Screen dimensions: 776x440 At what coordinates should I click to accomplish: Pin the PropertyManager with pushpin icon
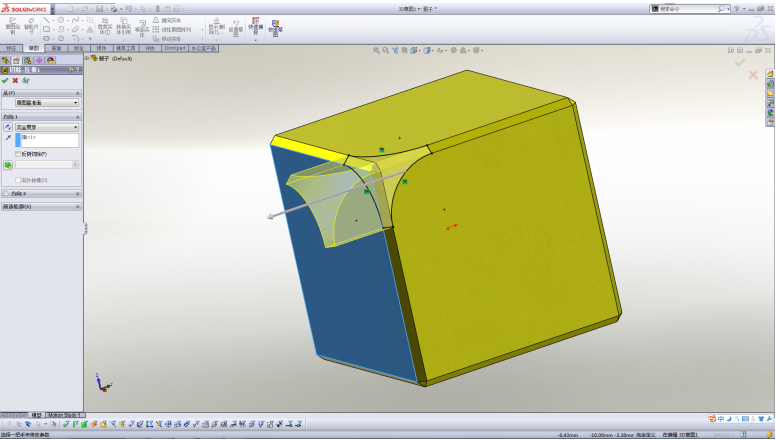[x=71, y=70]
